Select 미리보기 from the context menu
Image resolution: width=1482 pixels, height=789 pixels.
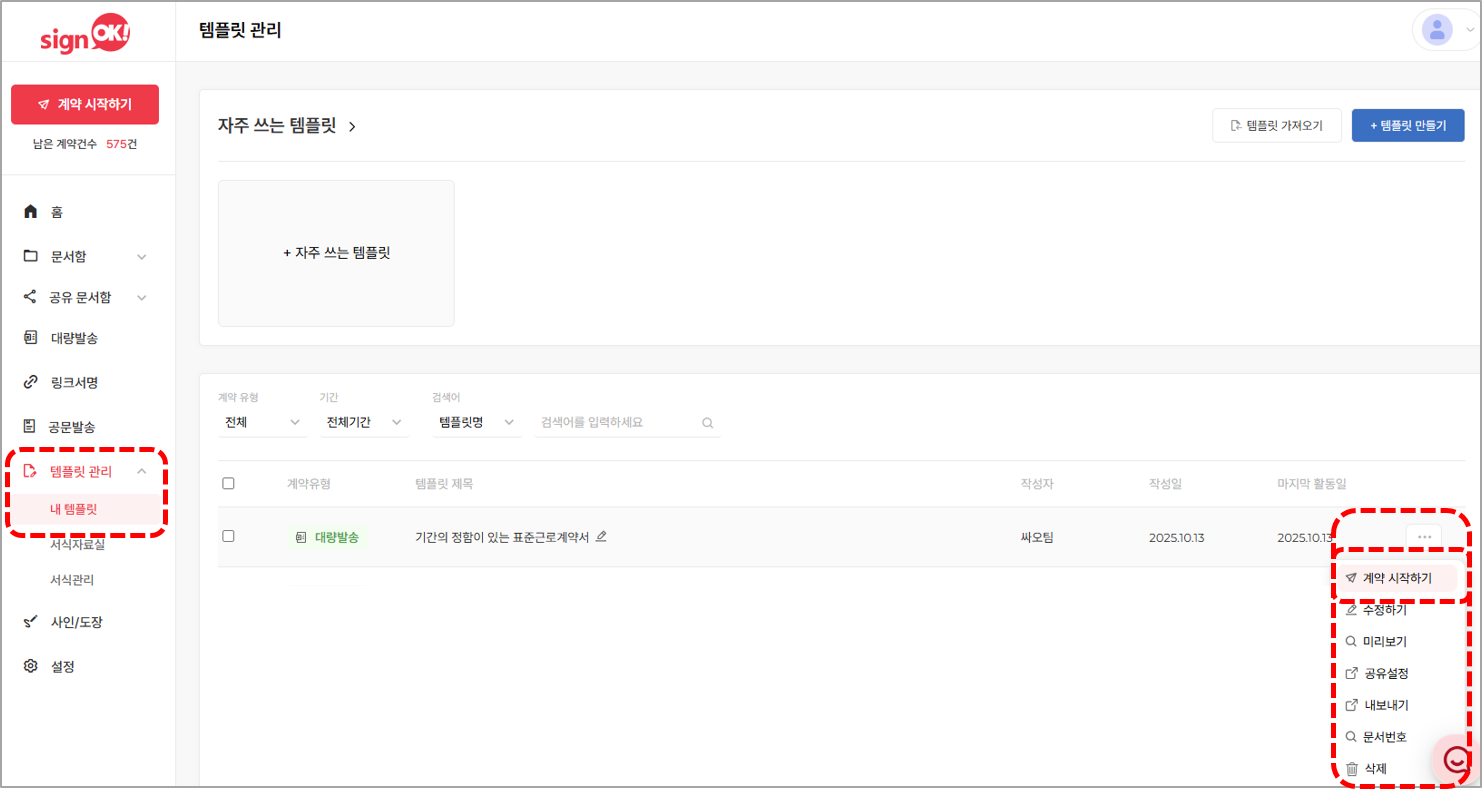click(1384, 642)
